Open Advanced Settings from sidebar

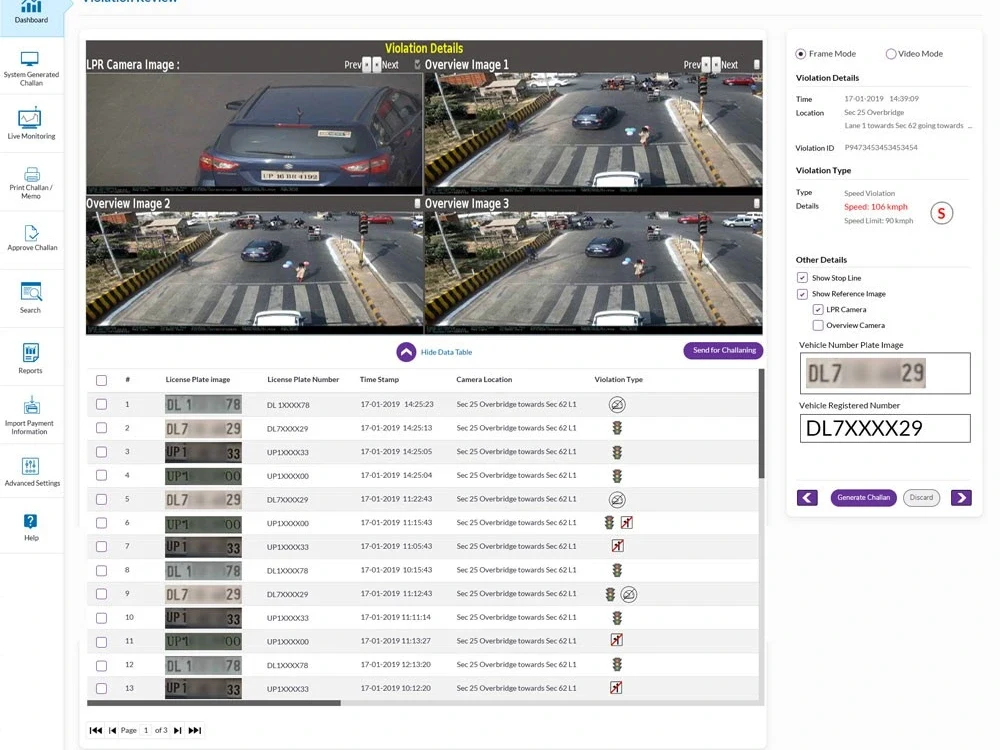(x=31, y=473)
